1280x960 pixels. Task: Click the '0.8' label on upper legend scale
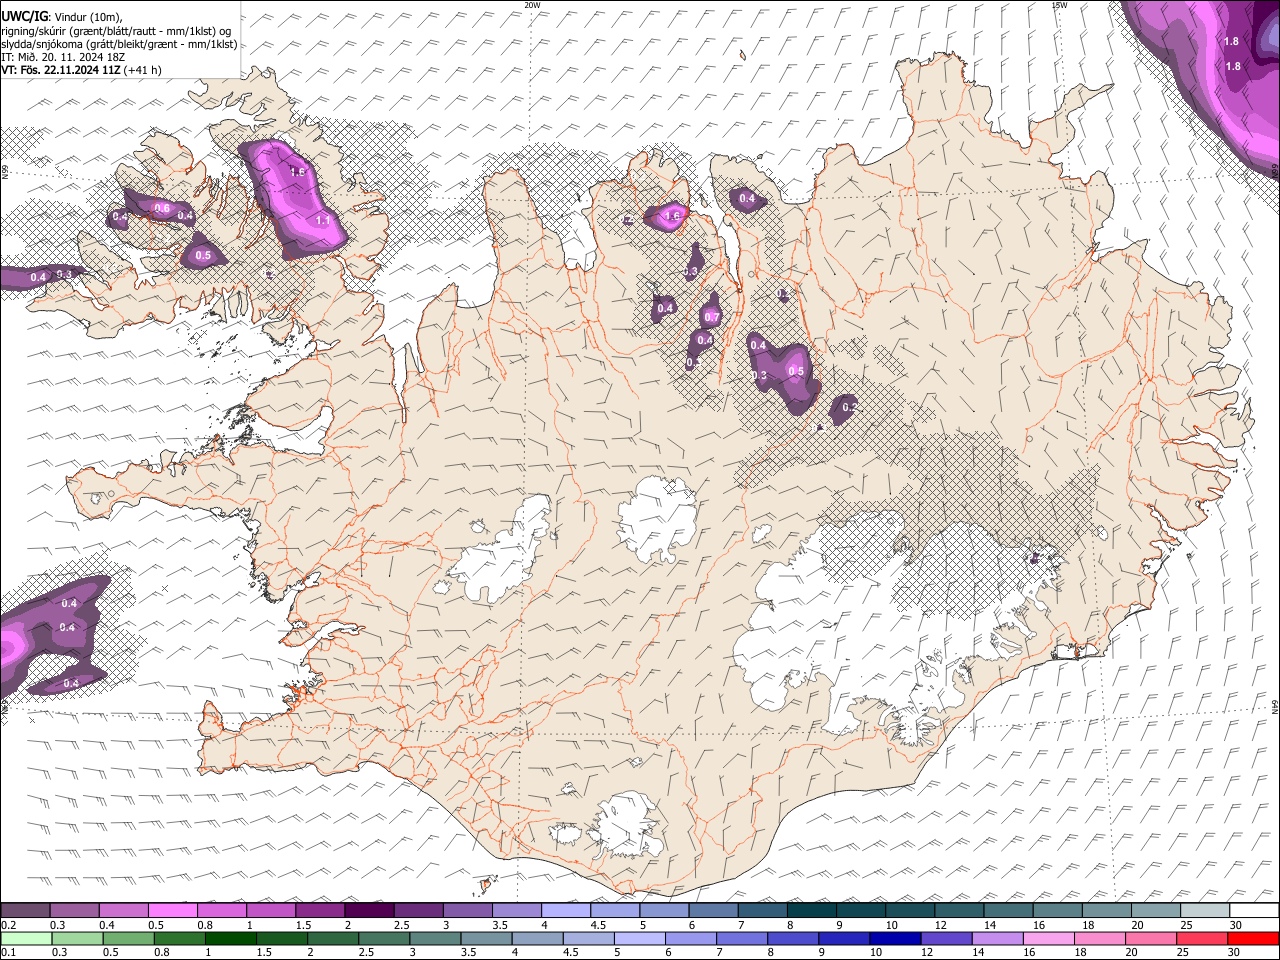205,926
